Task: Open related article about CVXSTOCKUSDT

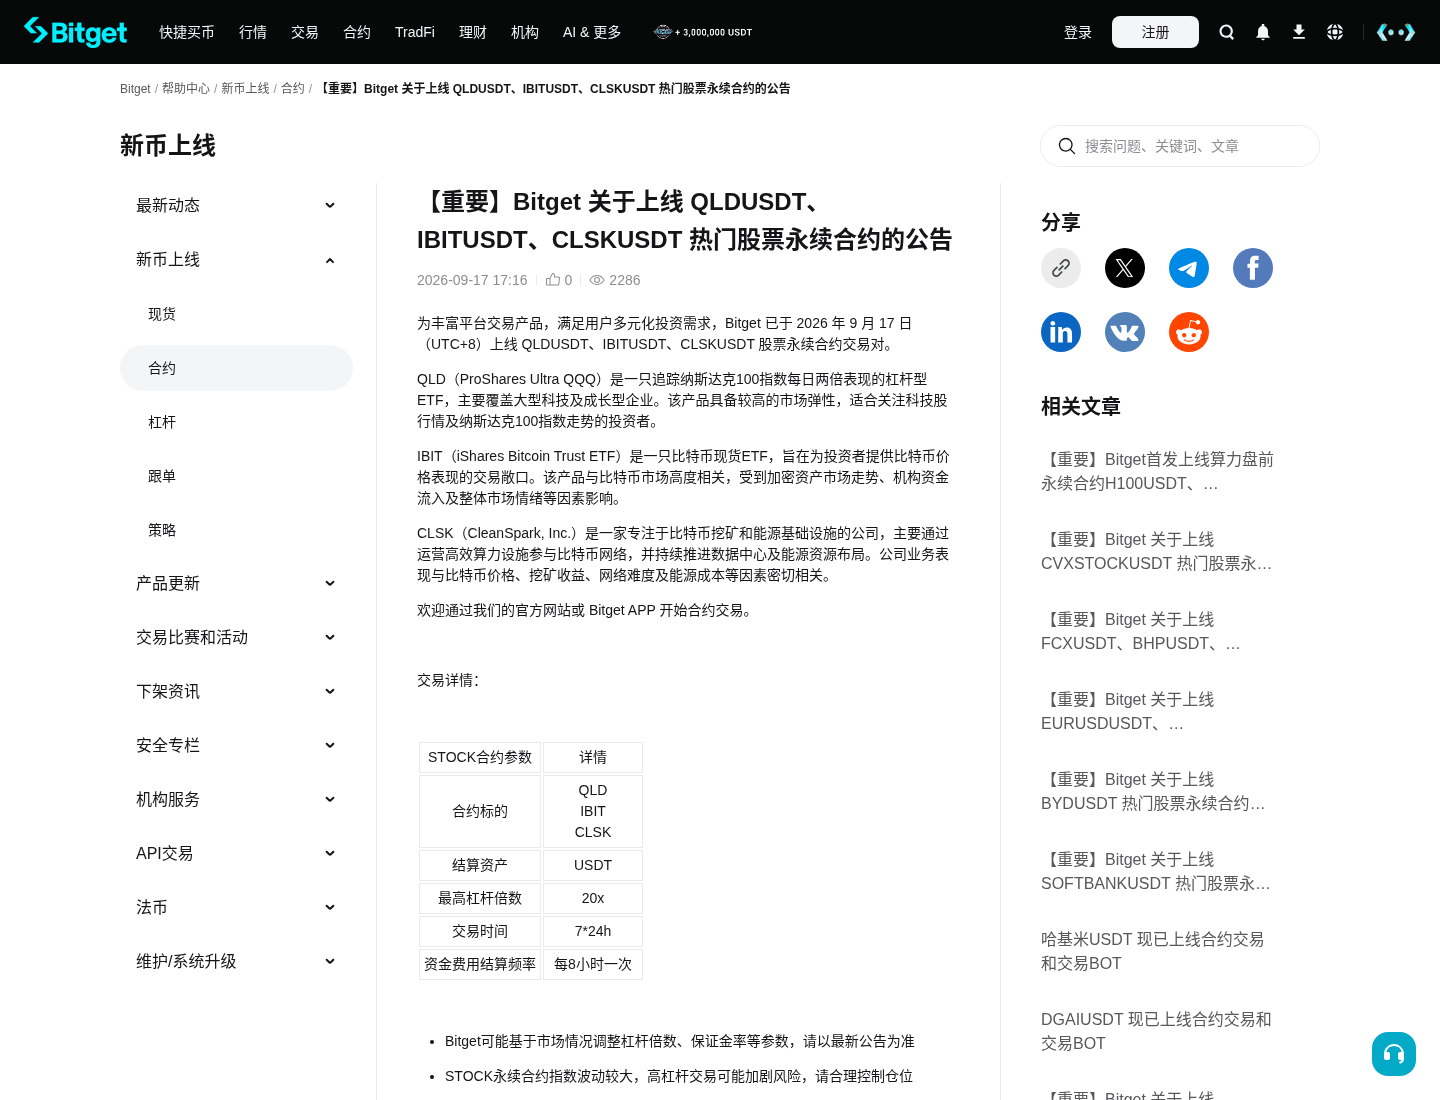Action: point(1158,552)
